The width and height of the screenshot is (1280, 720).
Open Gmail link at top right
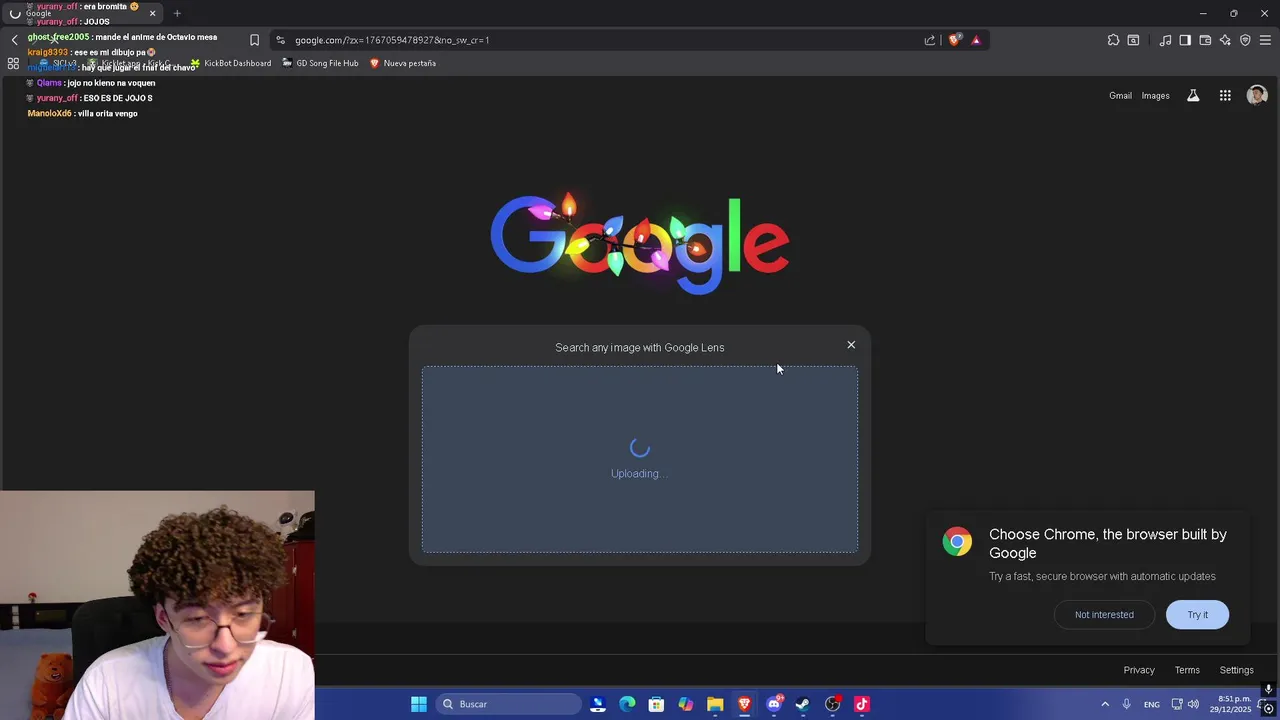click(x=1120, y=96)
